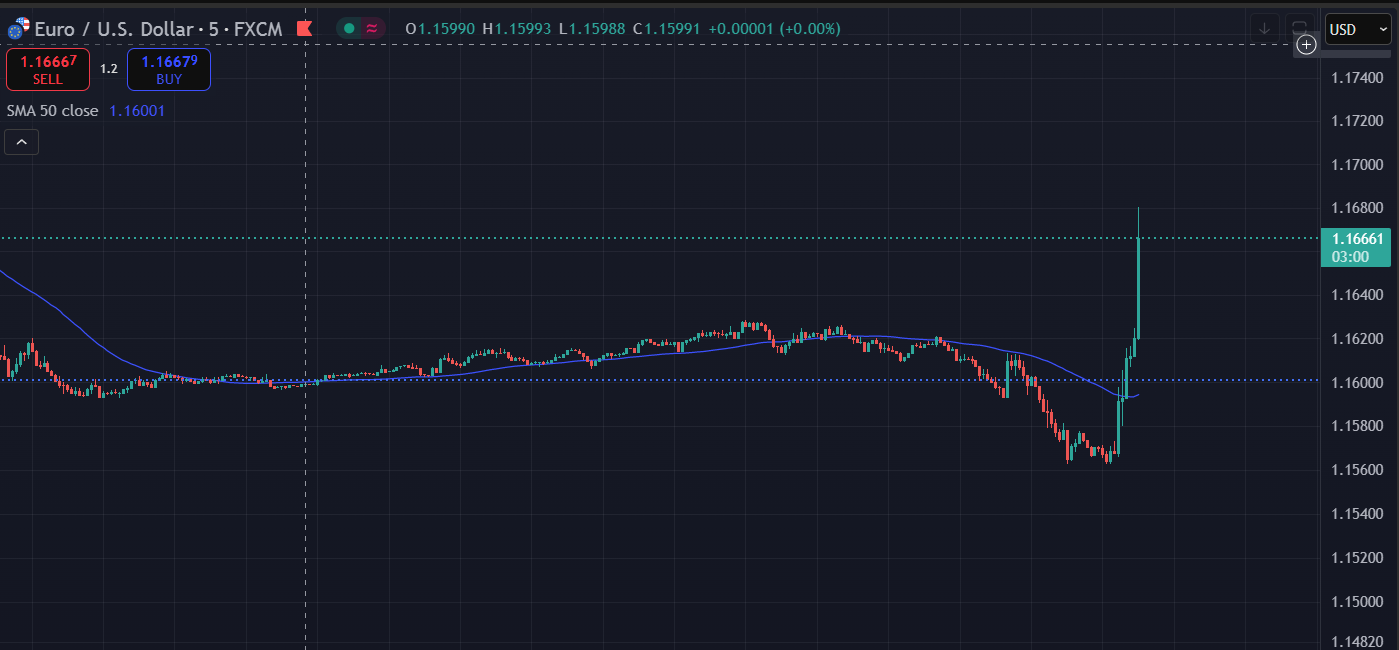This screenshot has width=1399, height=650.
Task: Click the low price value L1.15988
Action: pyautogui.click(x=591, y=29)
